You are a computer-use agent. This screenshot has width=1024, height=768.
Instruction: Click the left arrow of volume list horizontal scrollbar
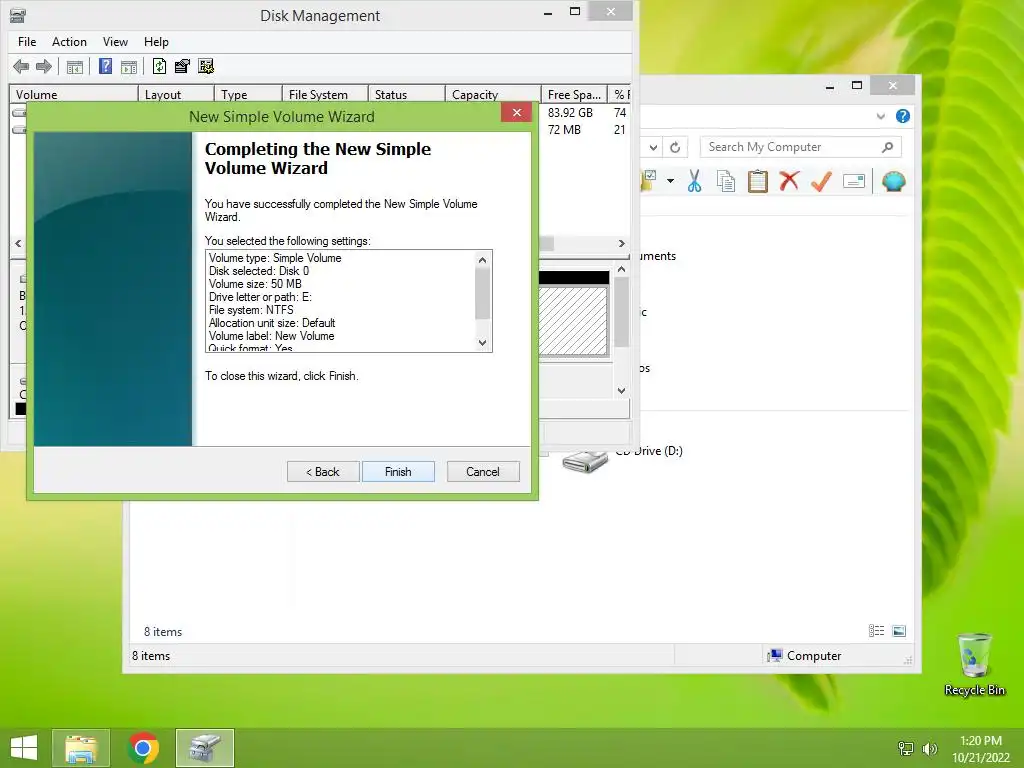pos(18,243)
